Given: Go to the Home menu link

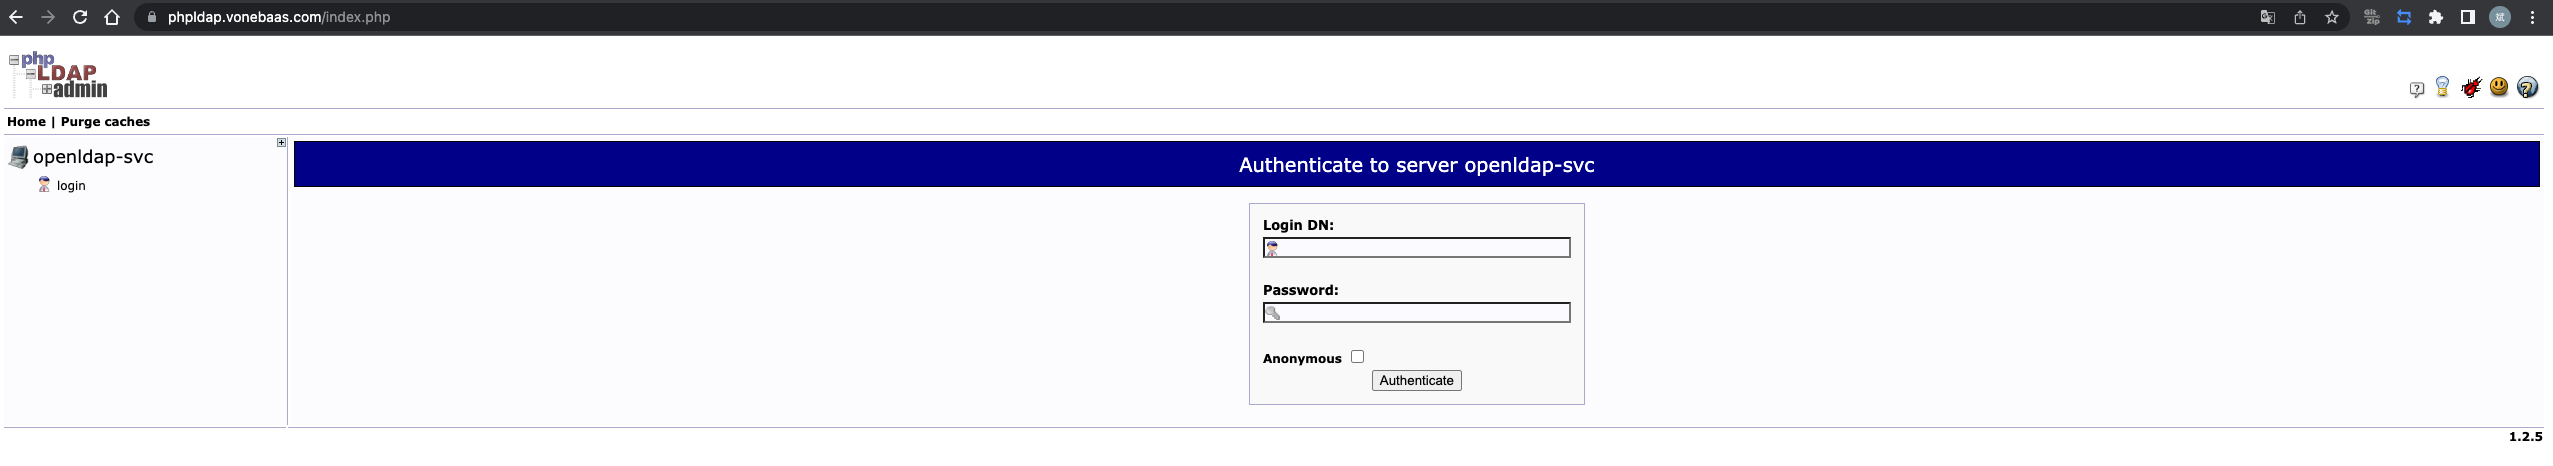Looking at the screenshot, I should coord(26,122).
